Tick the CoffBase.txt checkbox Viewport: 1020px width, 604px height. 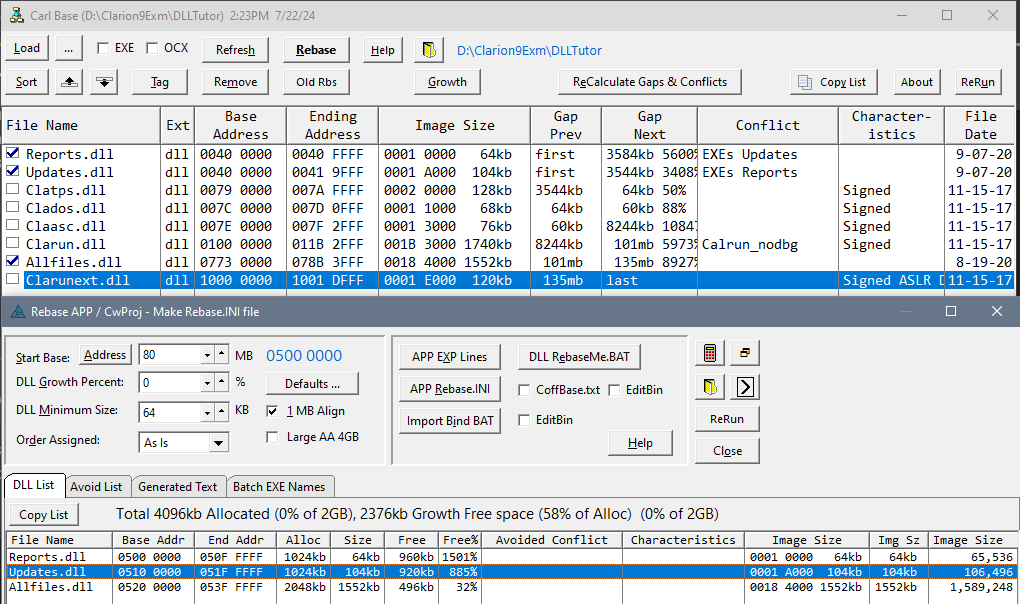click(x=525, y=390)
